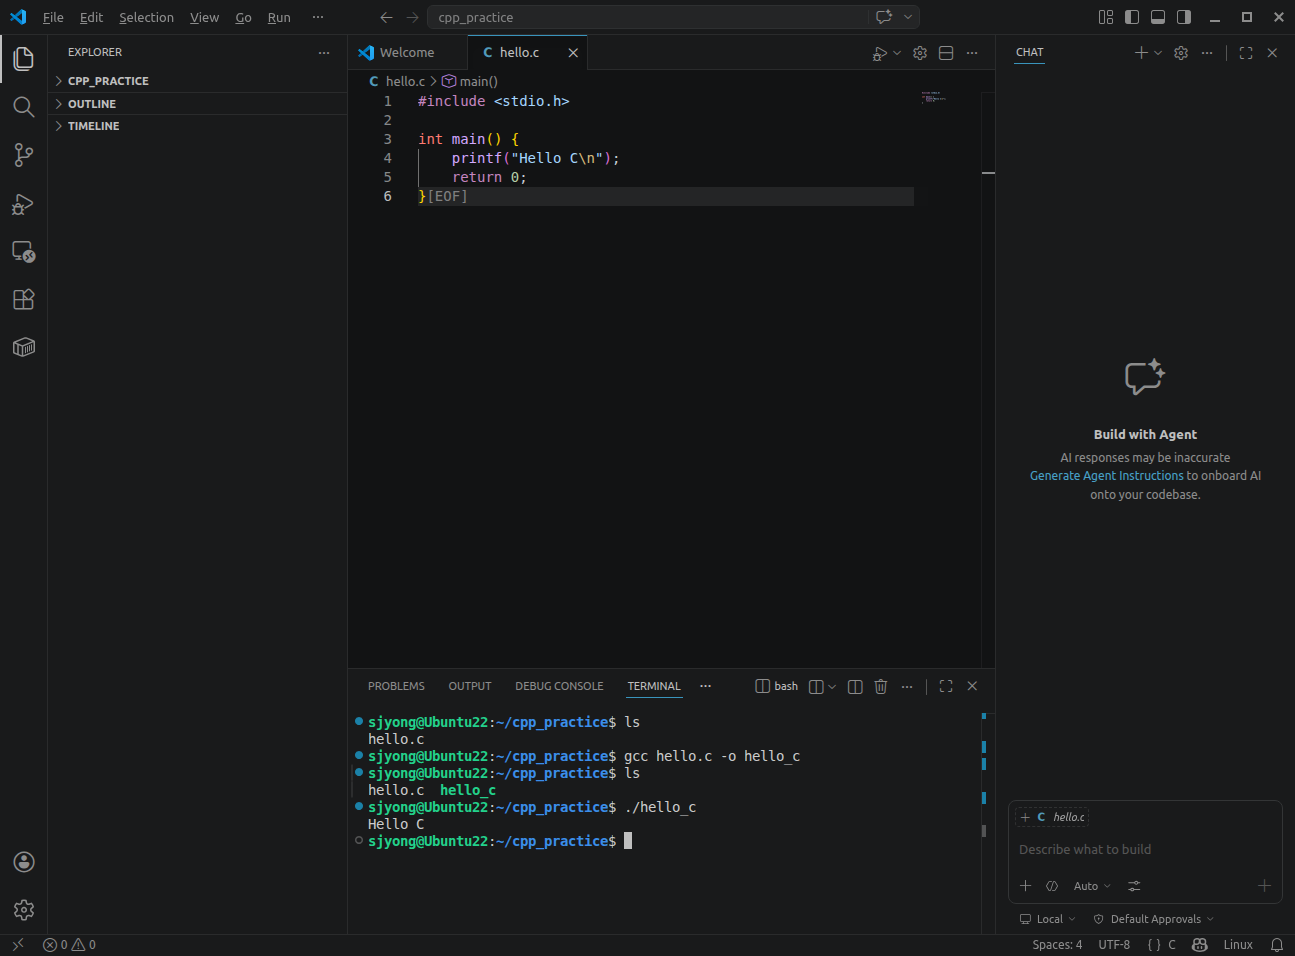Image resolution: width=1295 pixels, height=956 pixels.
Task: Click the Describe what to build input
Action: (1145, 850)
